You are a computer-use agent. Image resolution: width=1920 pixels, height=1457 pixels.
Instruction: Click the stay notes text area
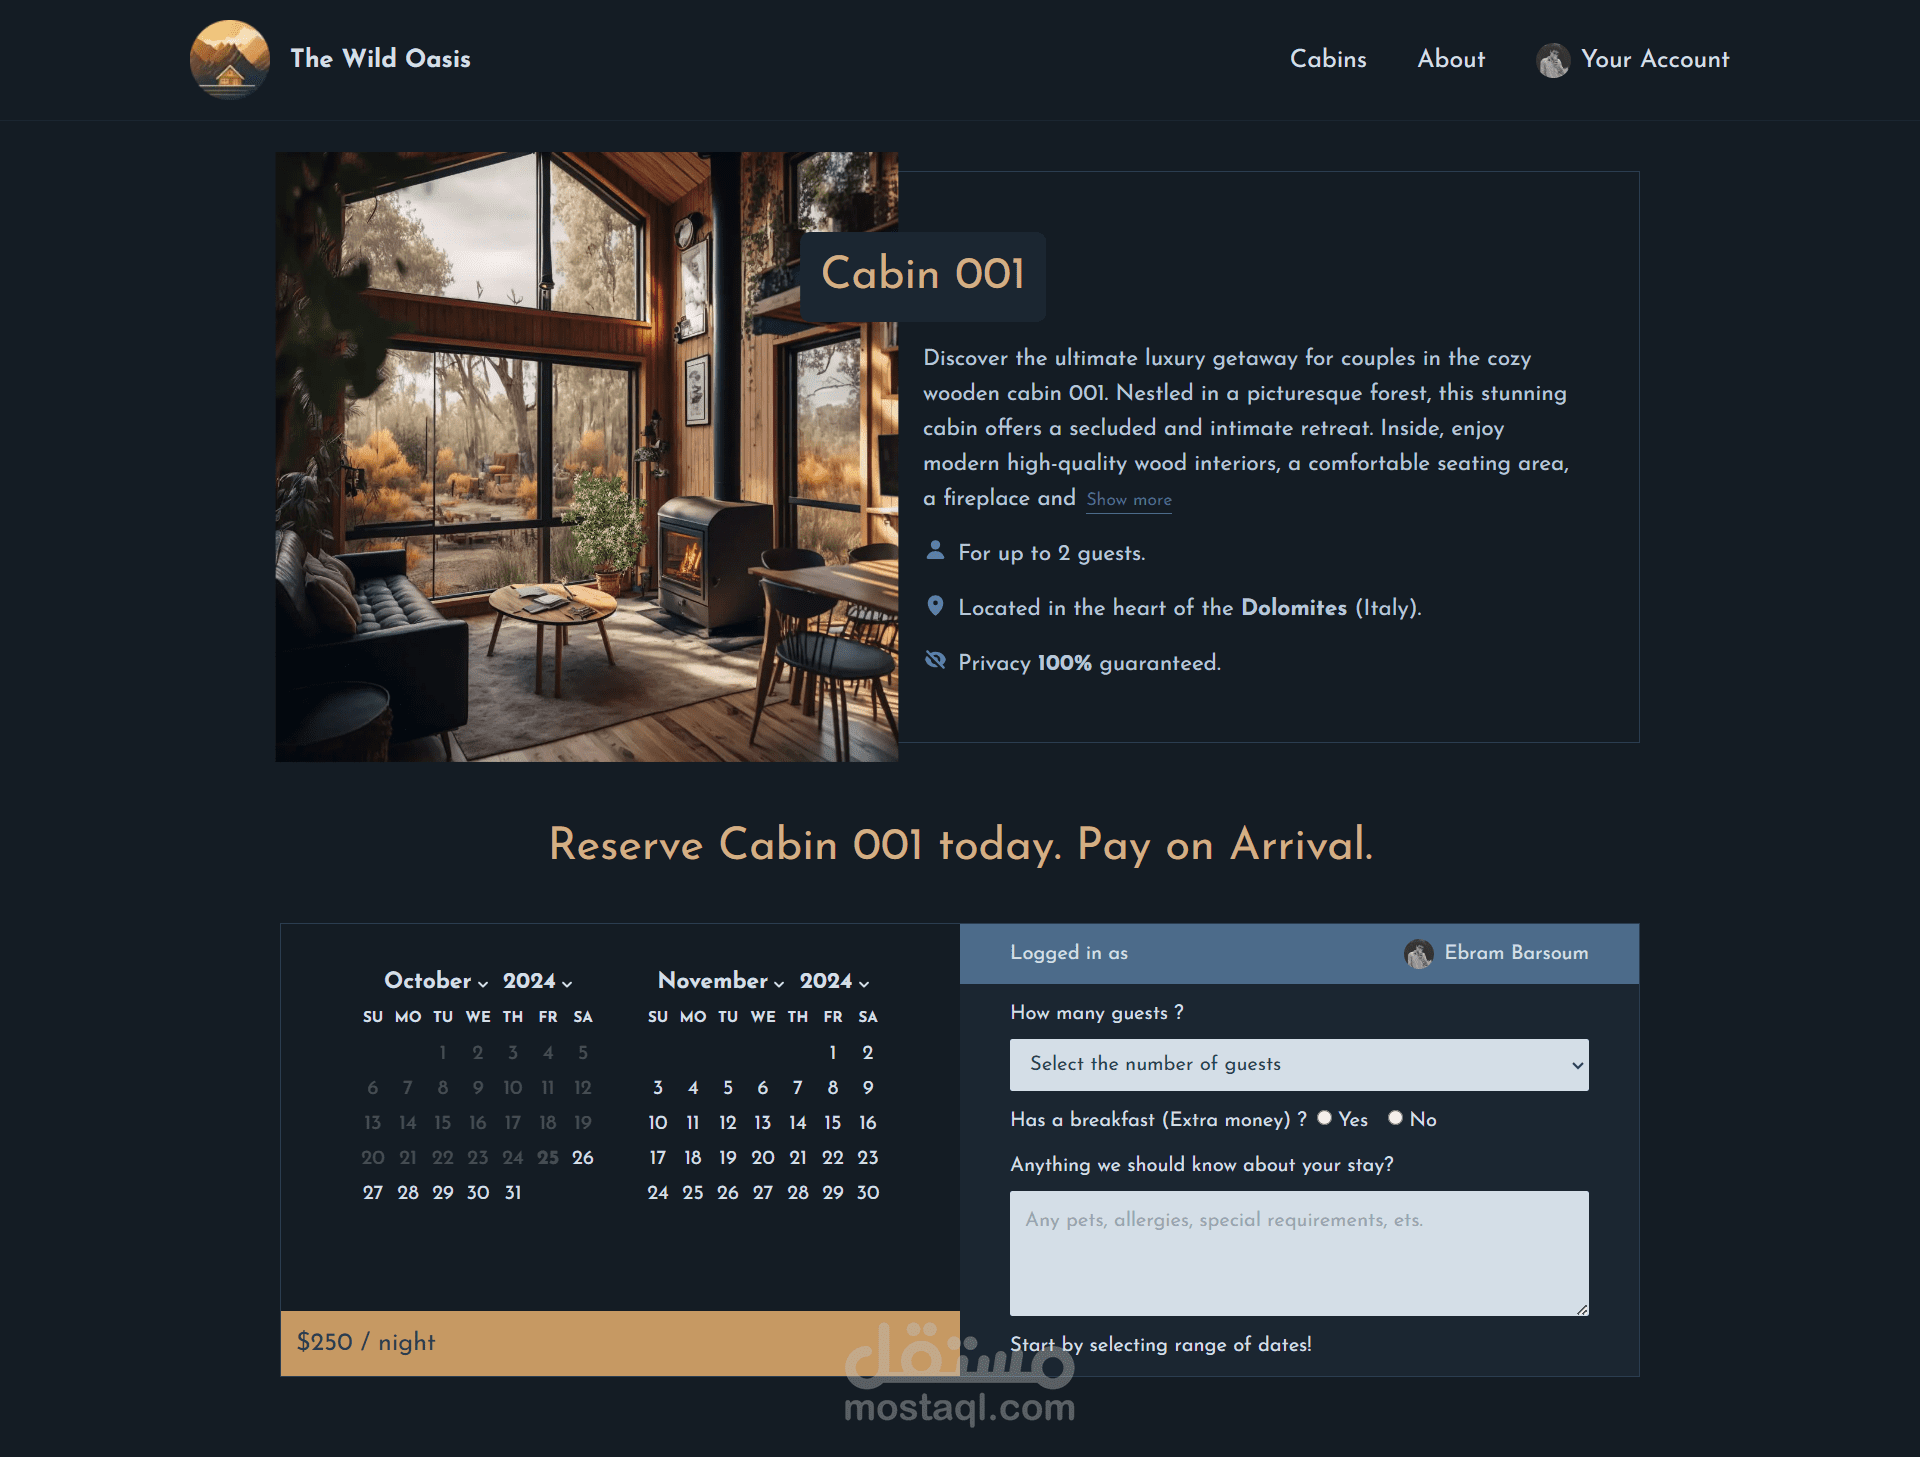(x=1299, y=1253)
